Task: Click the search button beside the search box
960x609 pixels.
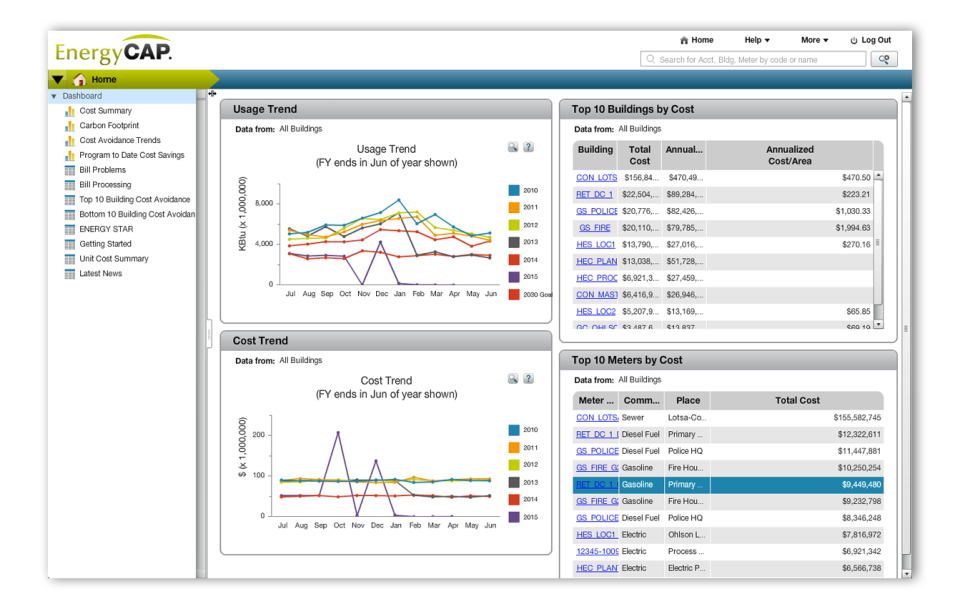Action: [x=884, y=59]
